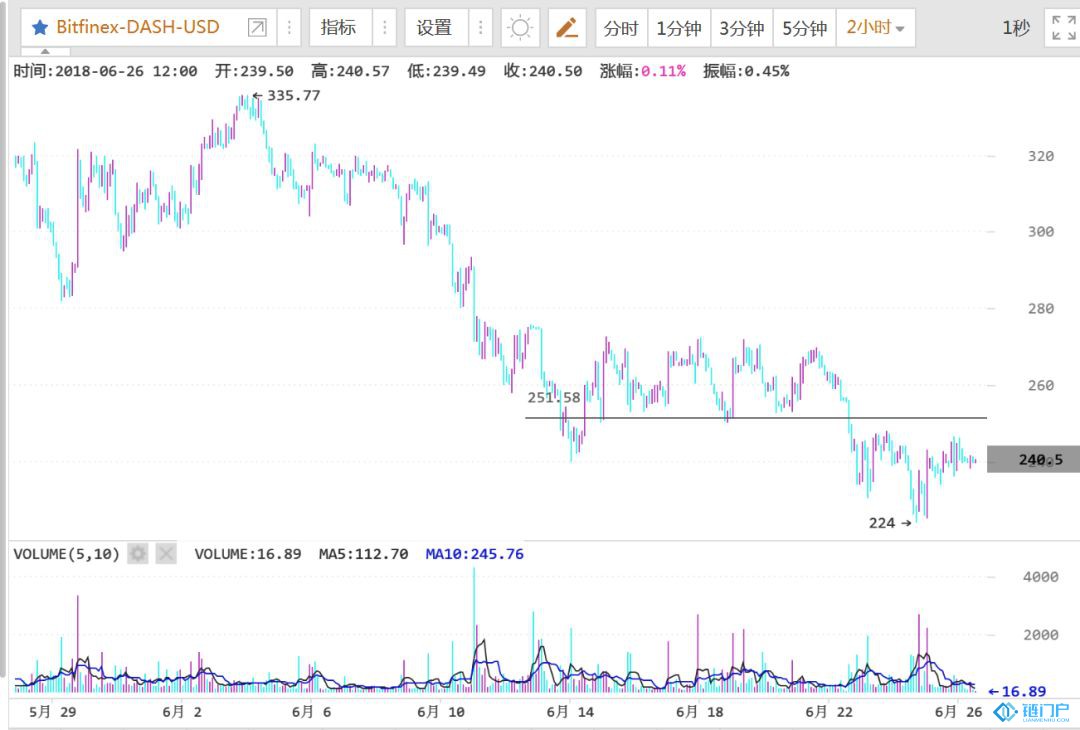Click the 6月 22 date axis label

(829, 712)
